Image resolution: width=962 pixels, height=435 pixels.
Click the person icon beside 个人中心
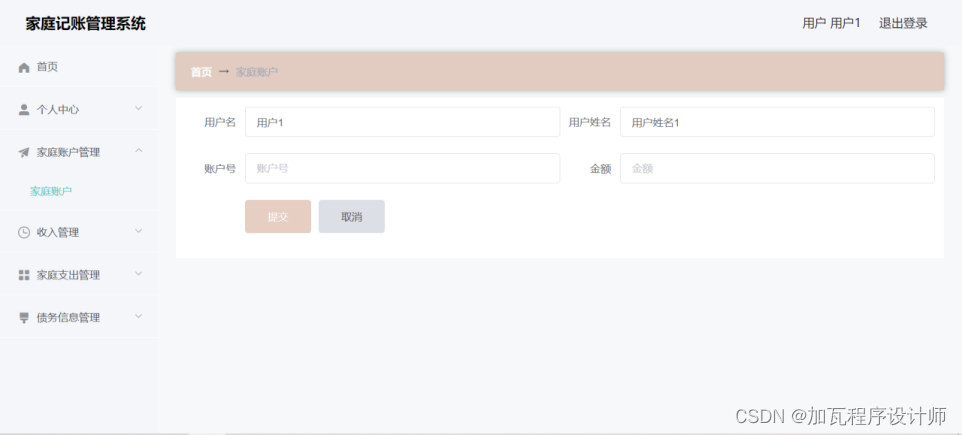pyautogui.click(x=24, y=110)
